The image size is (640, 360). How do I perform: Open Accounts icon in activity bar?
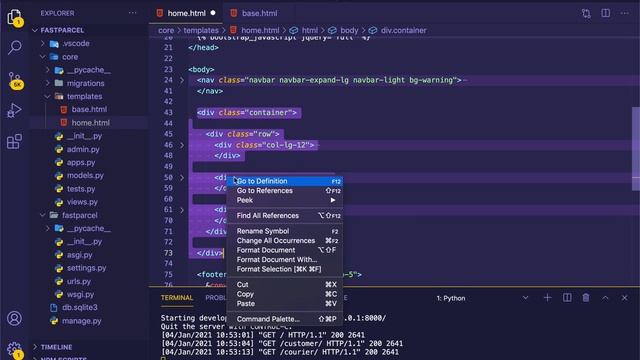click(14, 318)
